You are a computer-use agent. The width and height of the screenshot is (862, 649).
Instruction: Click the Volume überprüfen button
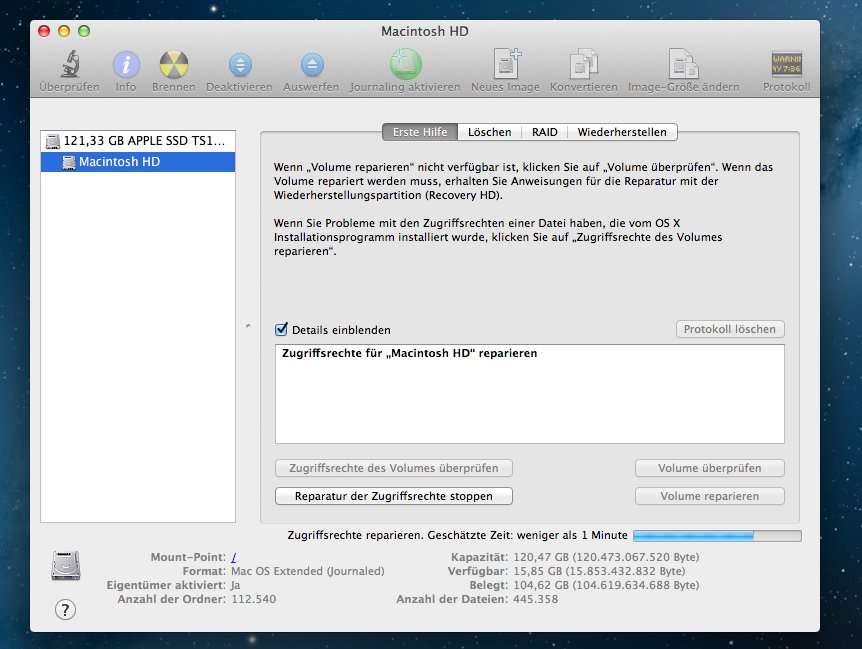pyautogui.click(x=710, y=468)
